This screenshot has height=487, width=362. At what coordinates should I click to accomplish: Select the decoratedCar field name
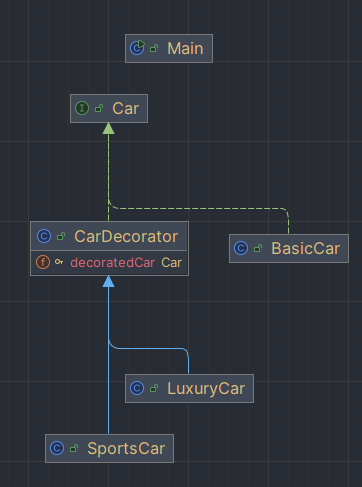(113, 262)
